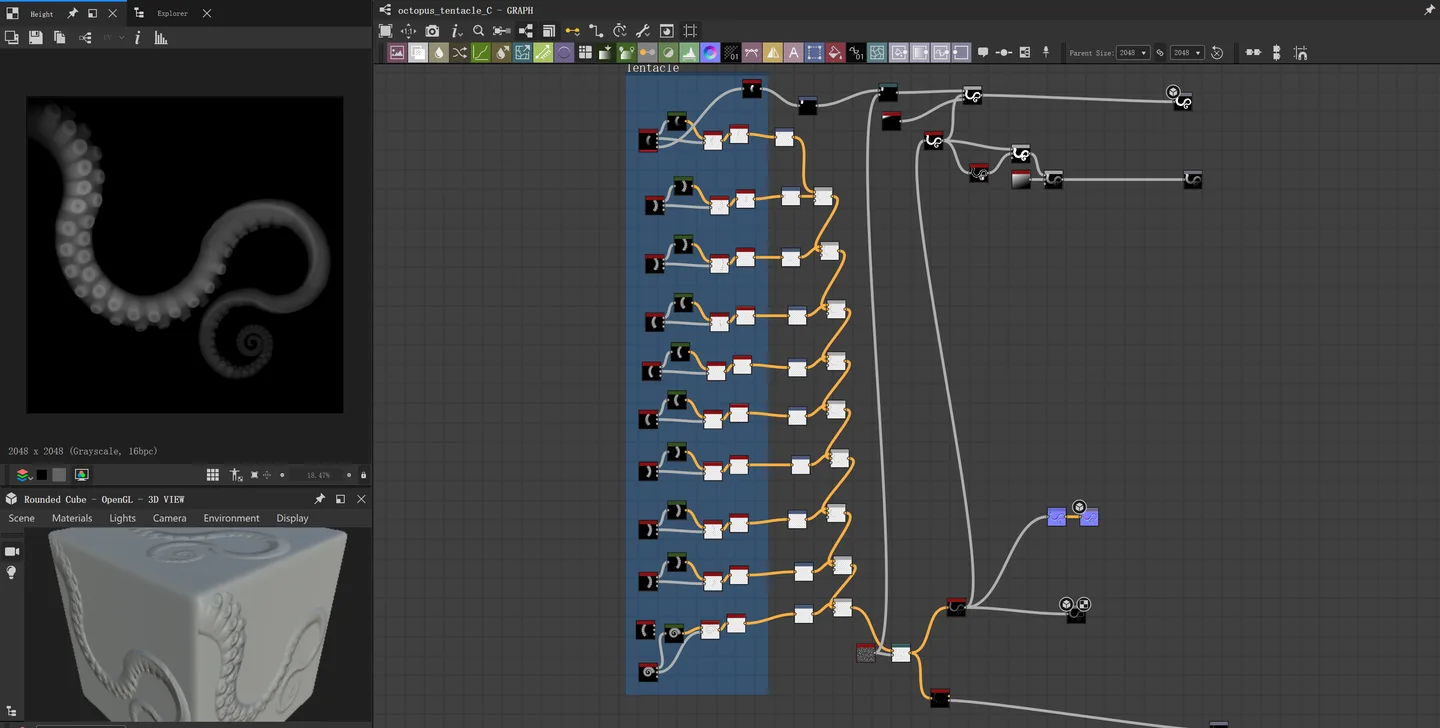
Task: Toggle the tiling grid in 2D view
Action: pos(213,475)
